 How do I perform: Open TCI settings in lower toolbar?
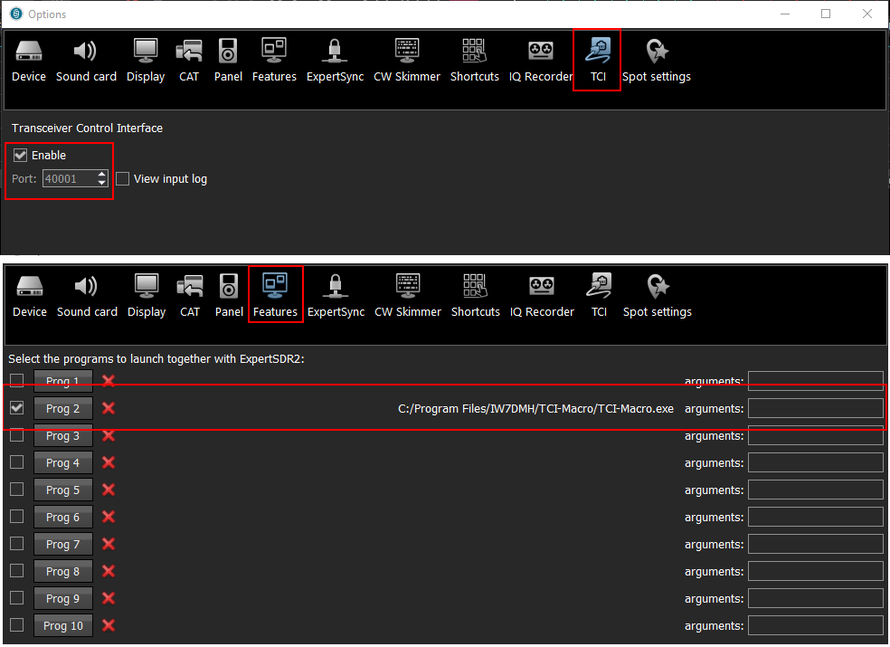pyautogui.click(x=599, y=296)
